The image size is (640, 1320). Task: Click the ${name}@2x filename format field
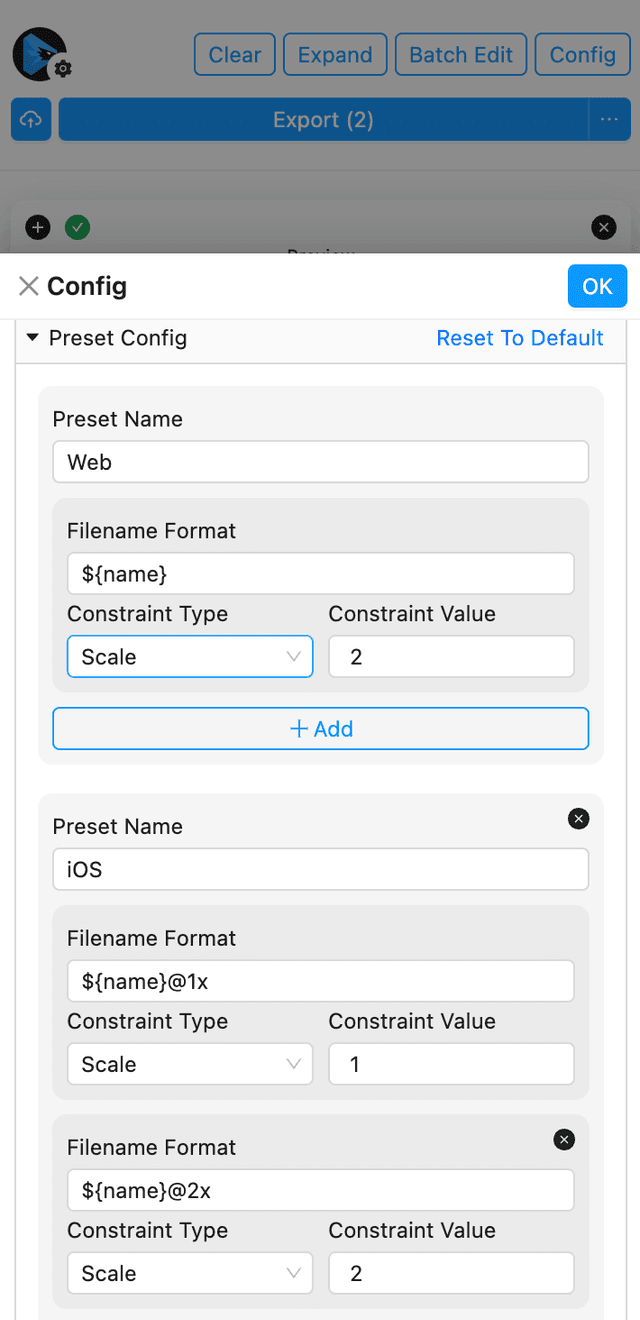(x=321, y=1190)
